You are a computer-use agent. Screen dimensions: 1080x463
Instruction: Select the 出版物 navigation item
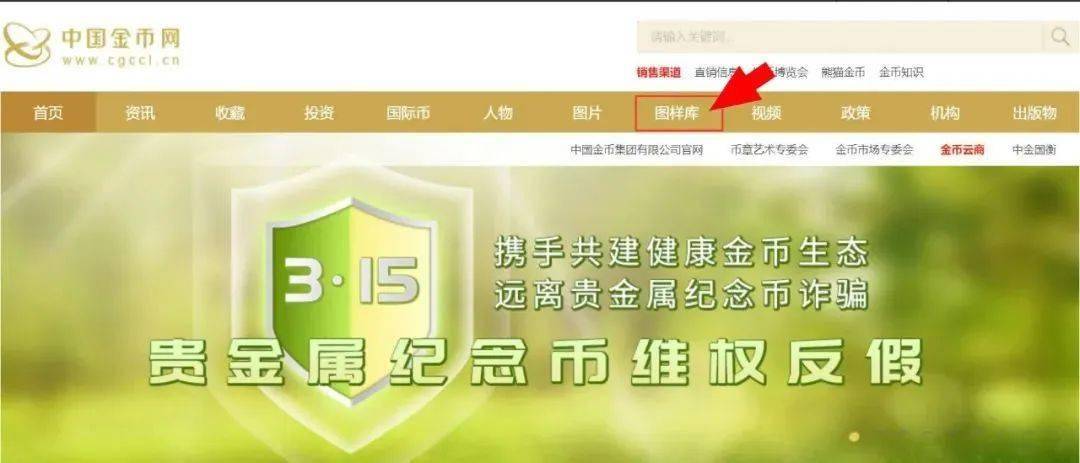point(1035,113)
